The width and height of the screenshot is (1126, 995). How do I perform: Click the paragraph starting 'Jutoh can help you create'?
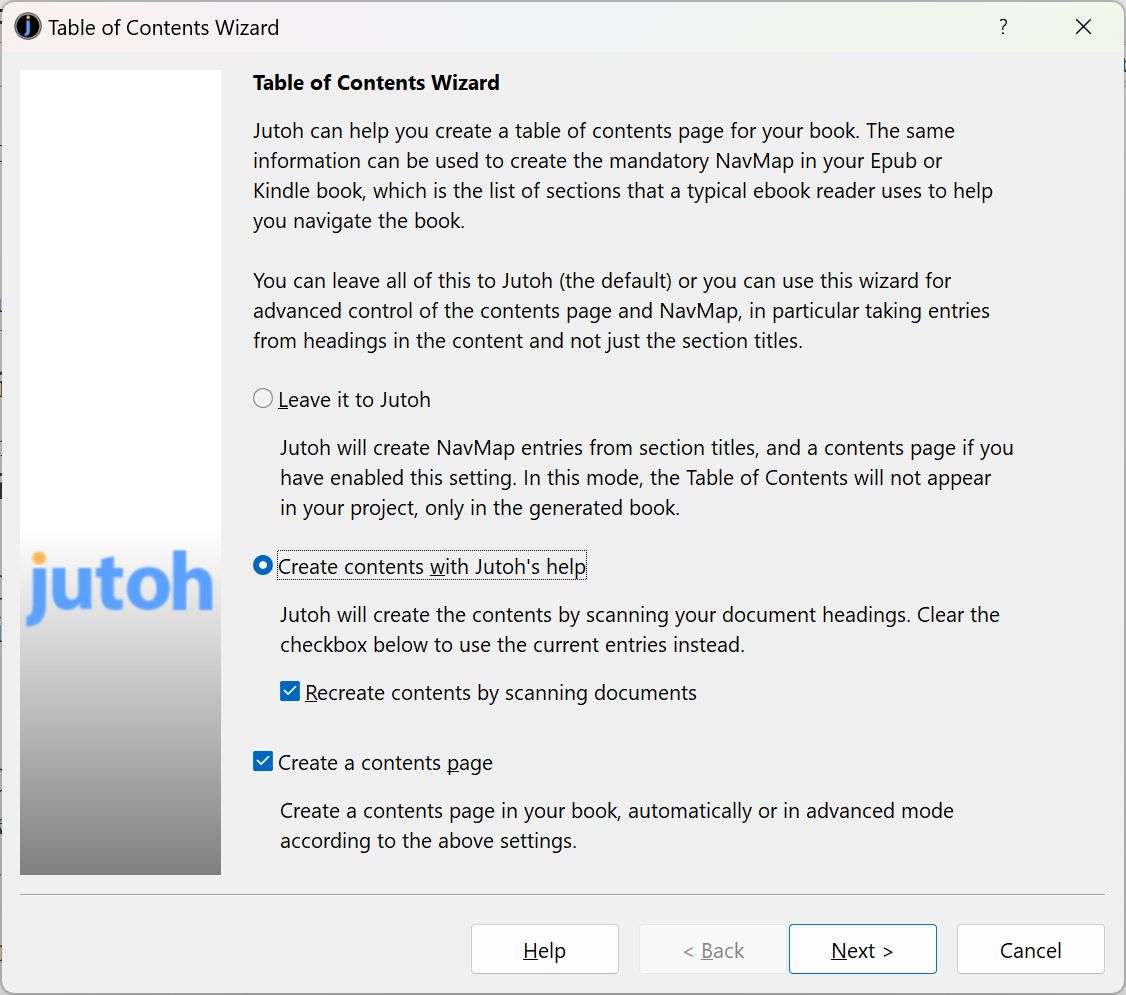[623, 176]
